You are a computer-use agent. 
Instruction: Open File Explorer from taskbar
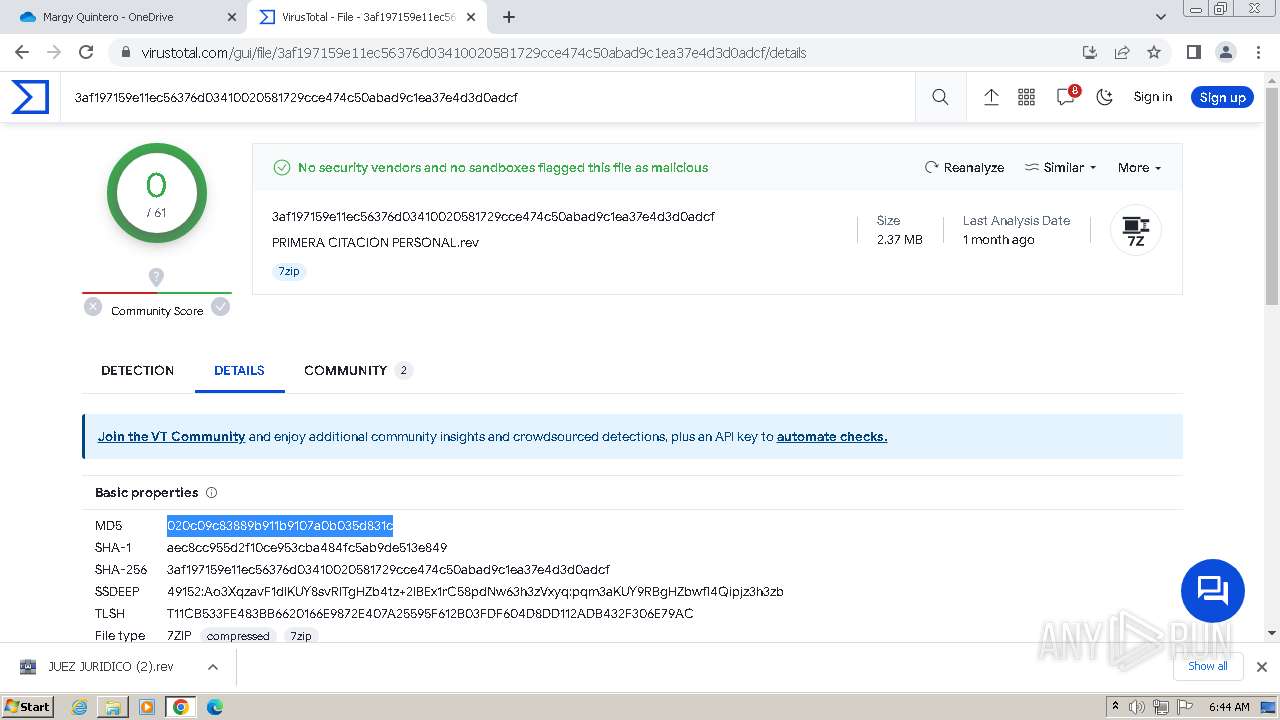(113, 707)
